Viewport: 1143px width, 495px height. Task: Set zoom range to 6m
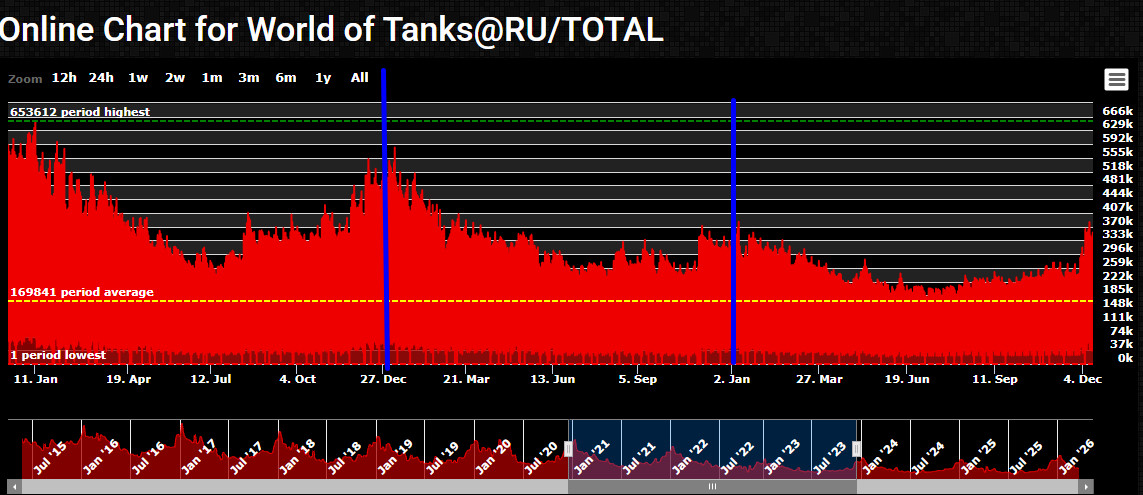tap(286, 78)
